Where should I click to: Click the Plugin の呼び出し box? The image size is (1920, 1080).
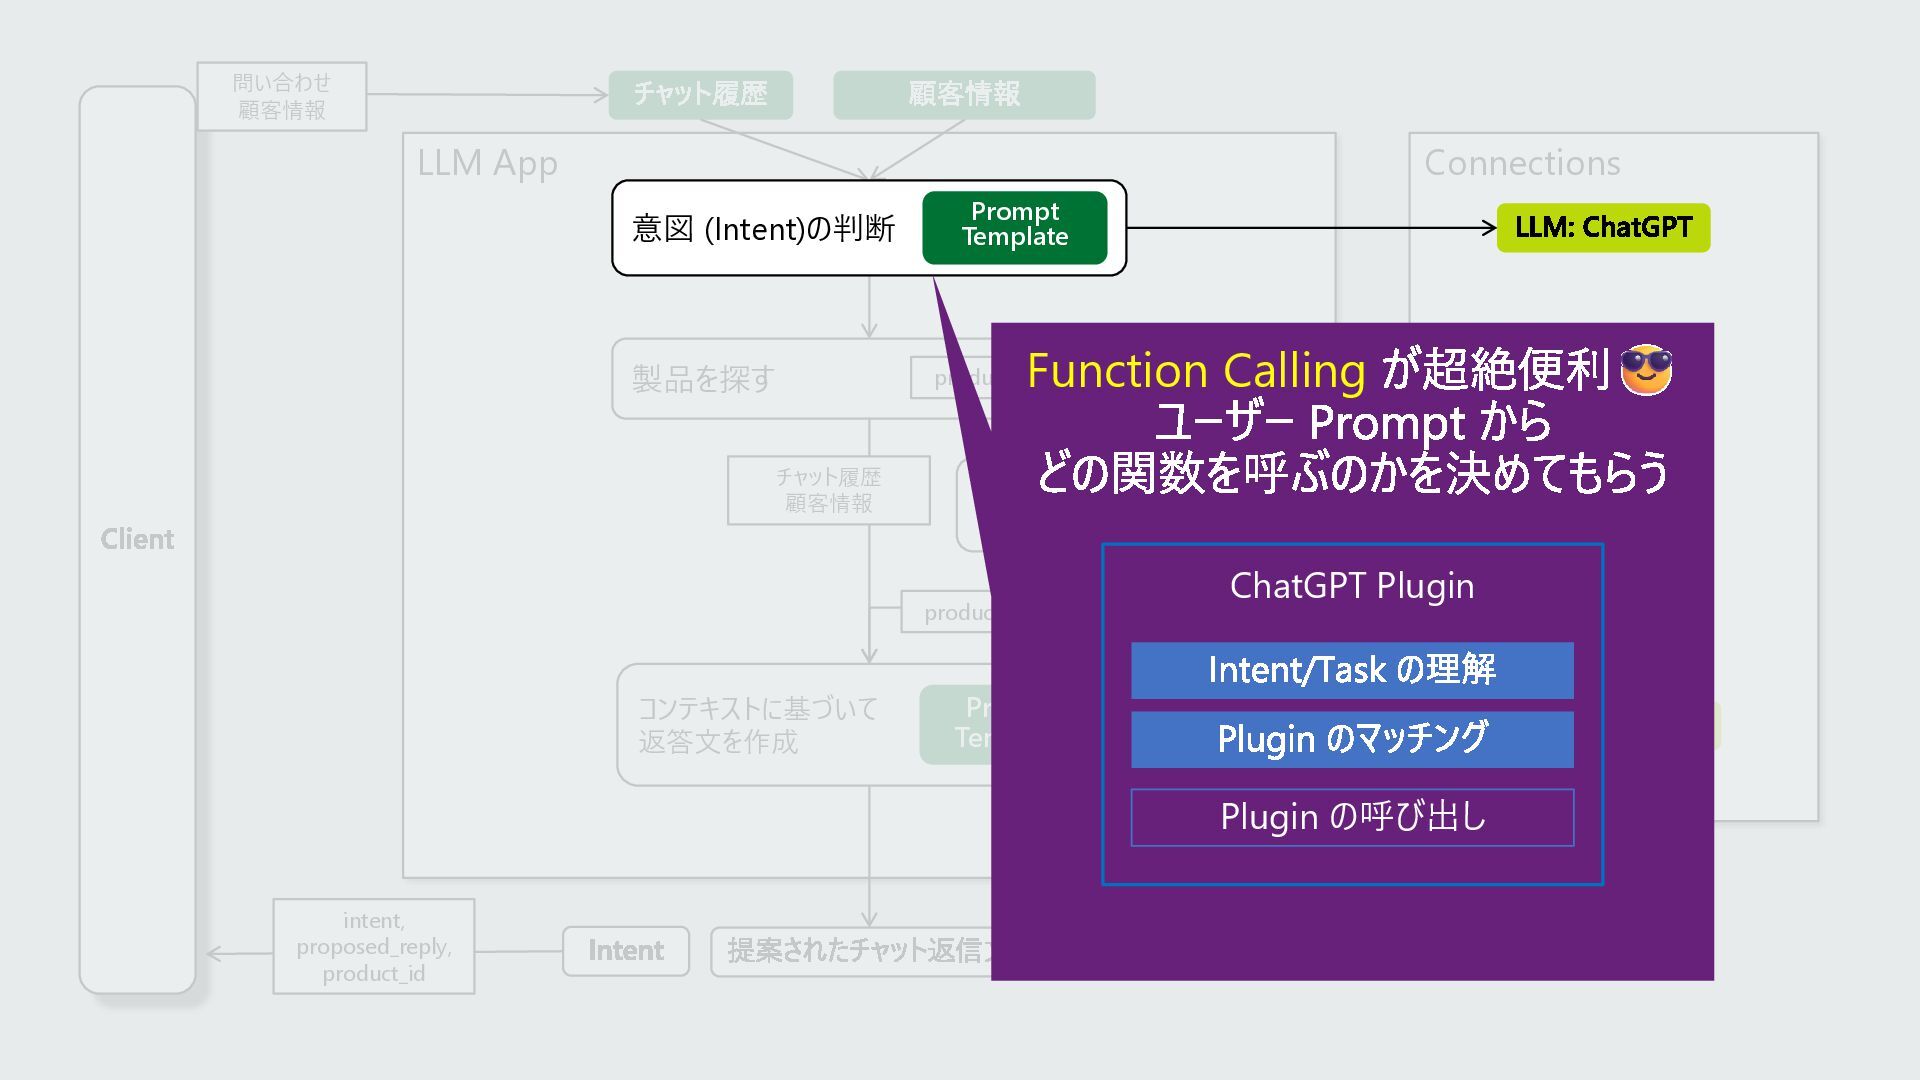[1351, 817]
